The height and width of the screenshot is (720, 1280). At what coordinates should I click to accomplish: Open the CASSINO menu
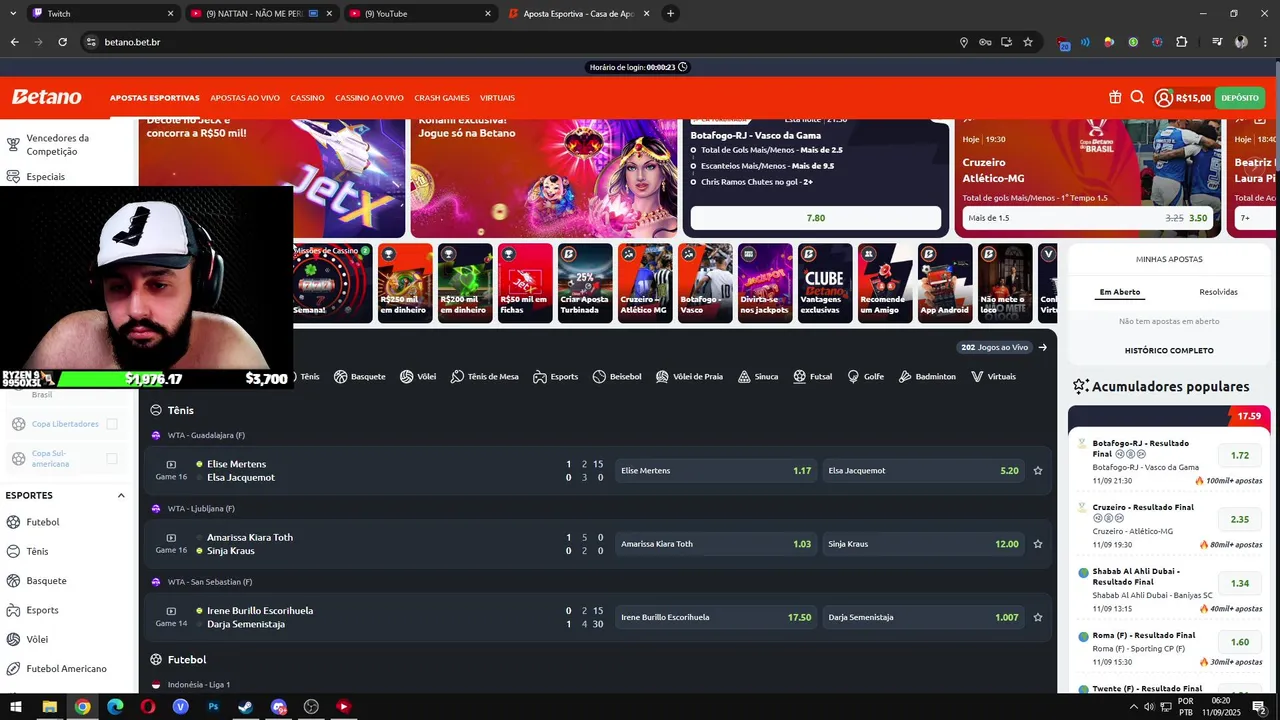pyautogui.click(x=308, y=98)
